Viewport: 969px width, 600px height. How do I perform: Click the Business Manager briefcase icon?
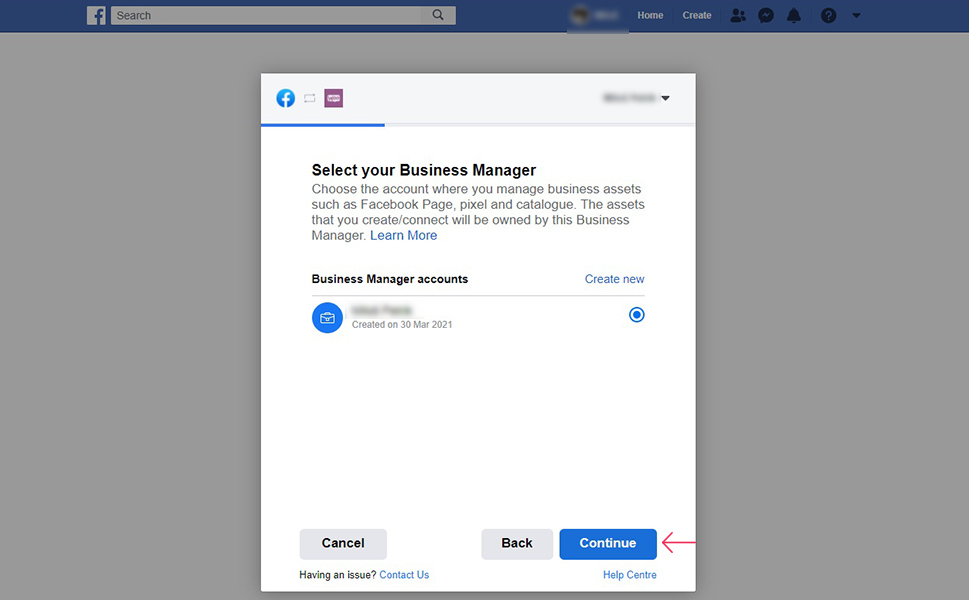click(x=328, y=318)
